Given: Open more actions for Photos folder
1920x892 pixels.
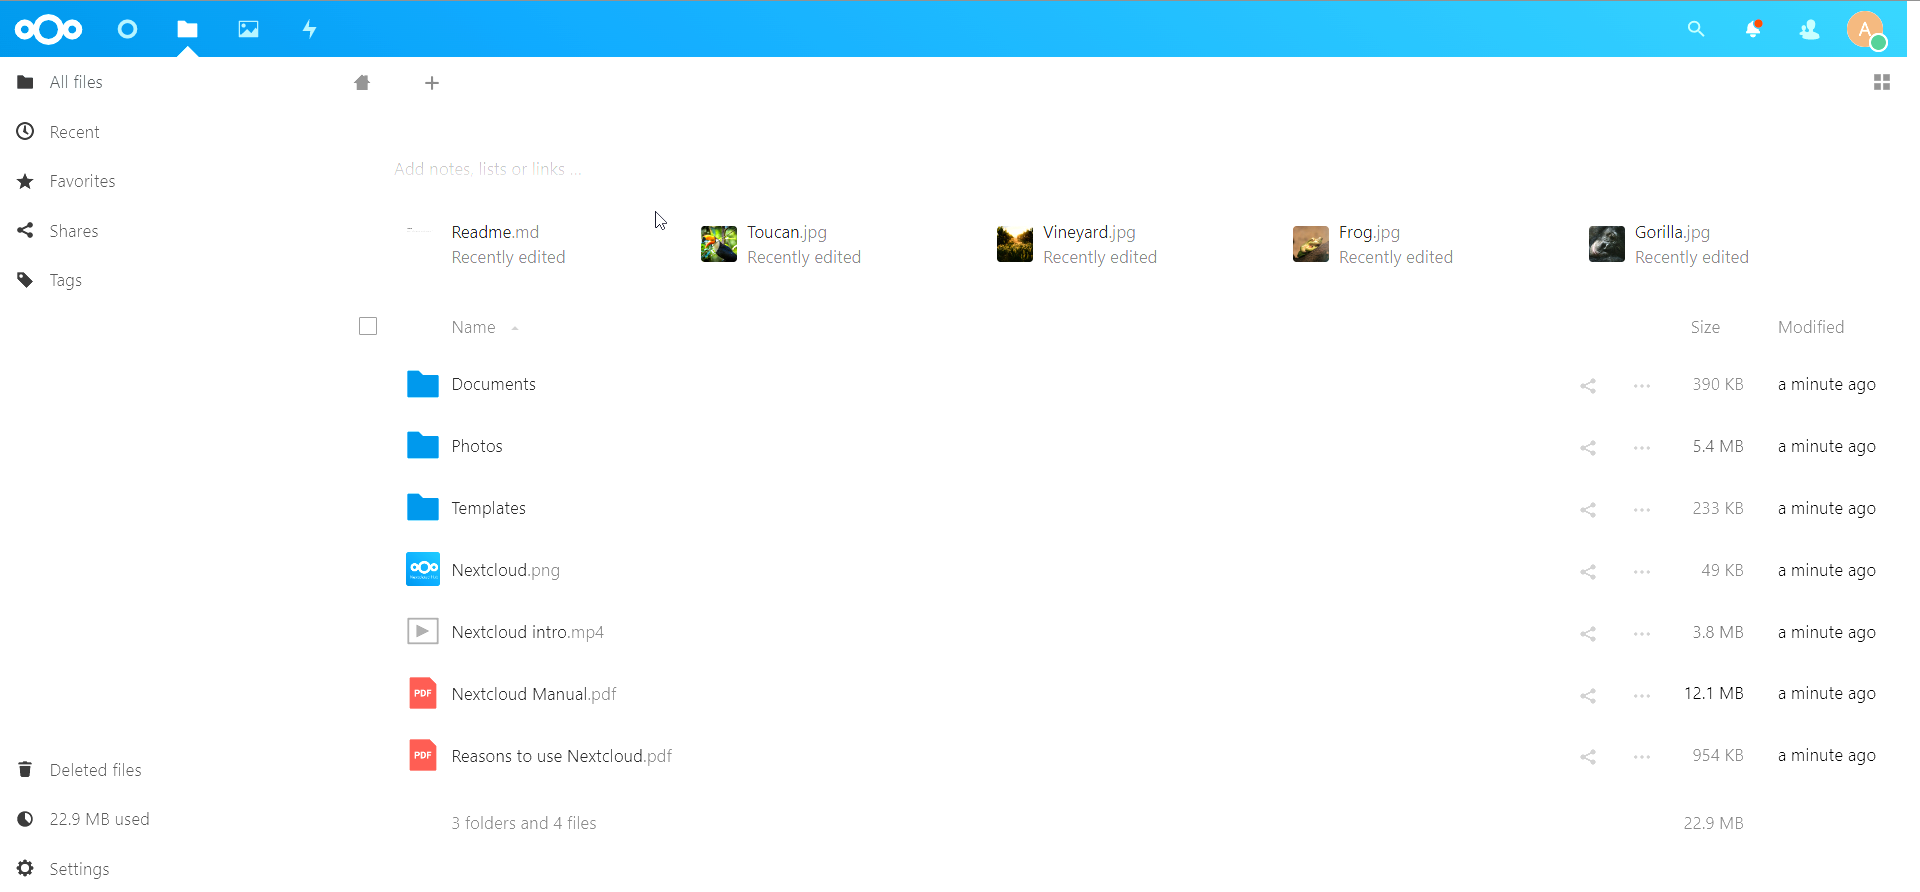Looking at the screenshot, I should [1642, 447].
